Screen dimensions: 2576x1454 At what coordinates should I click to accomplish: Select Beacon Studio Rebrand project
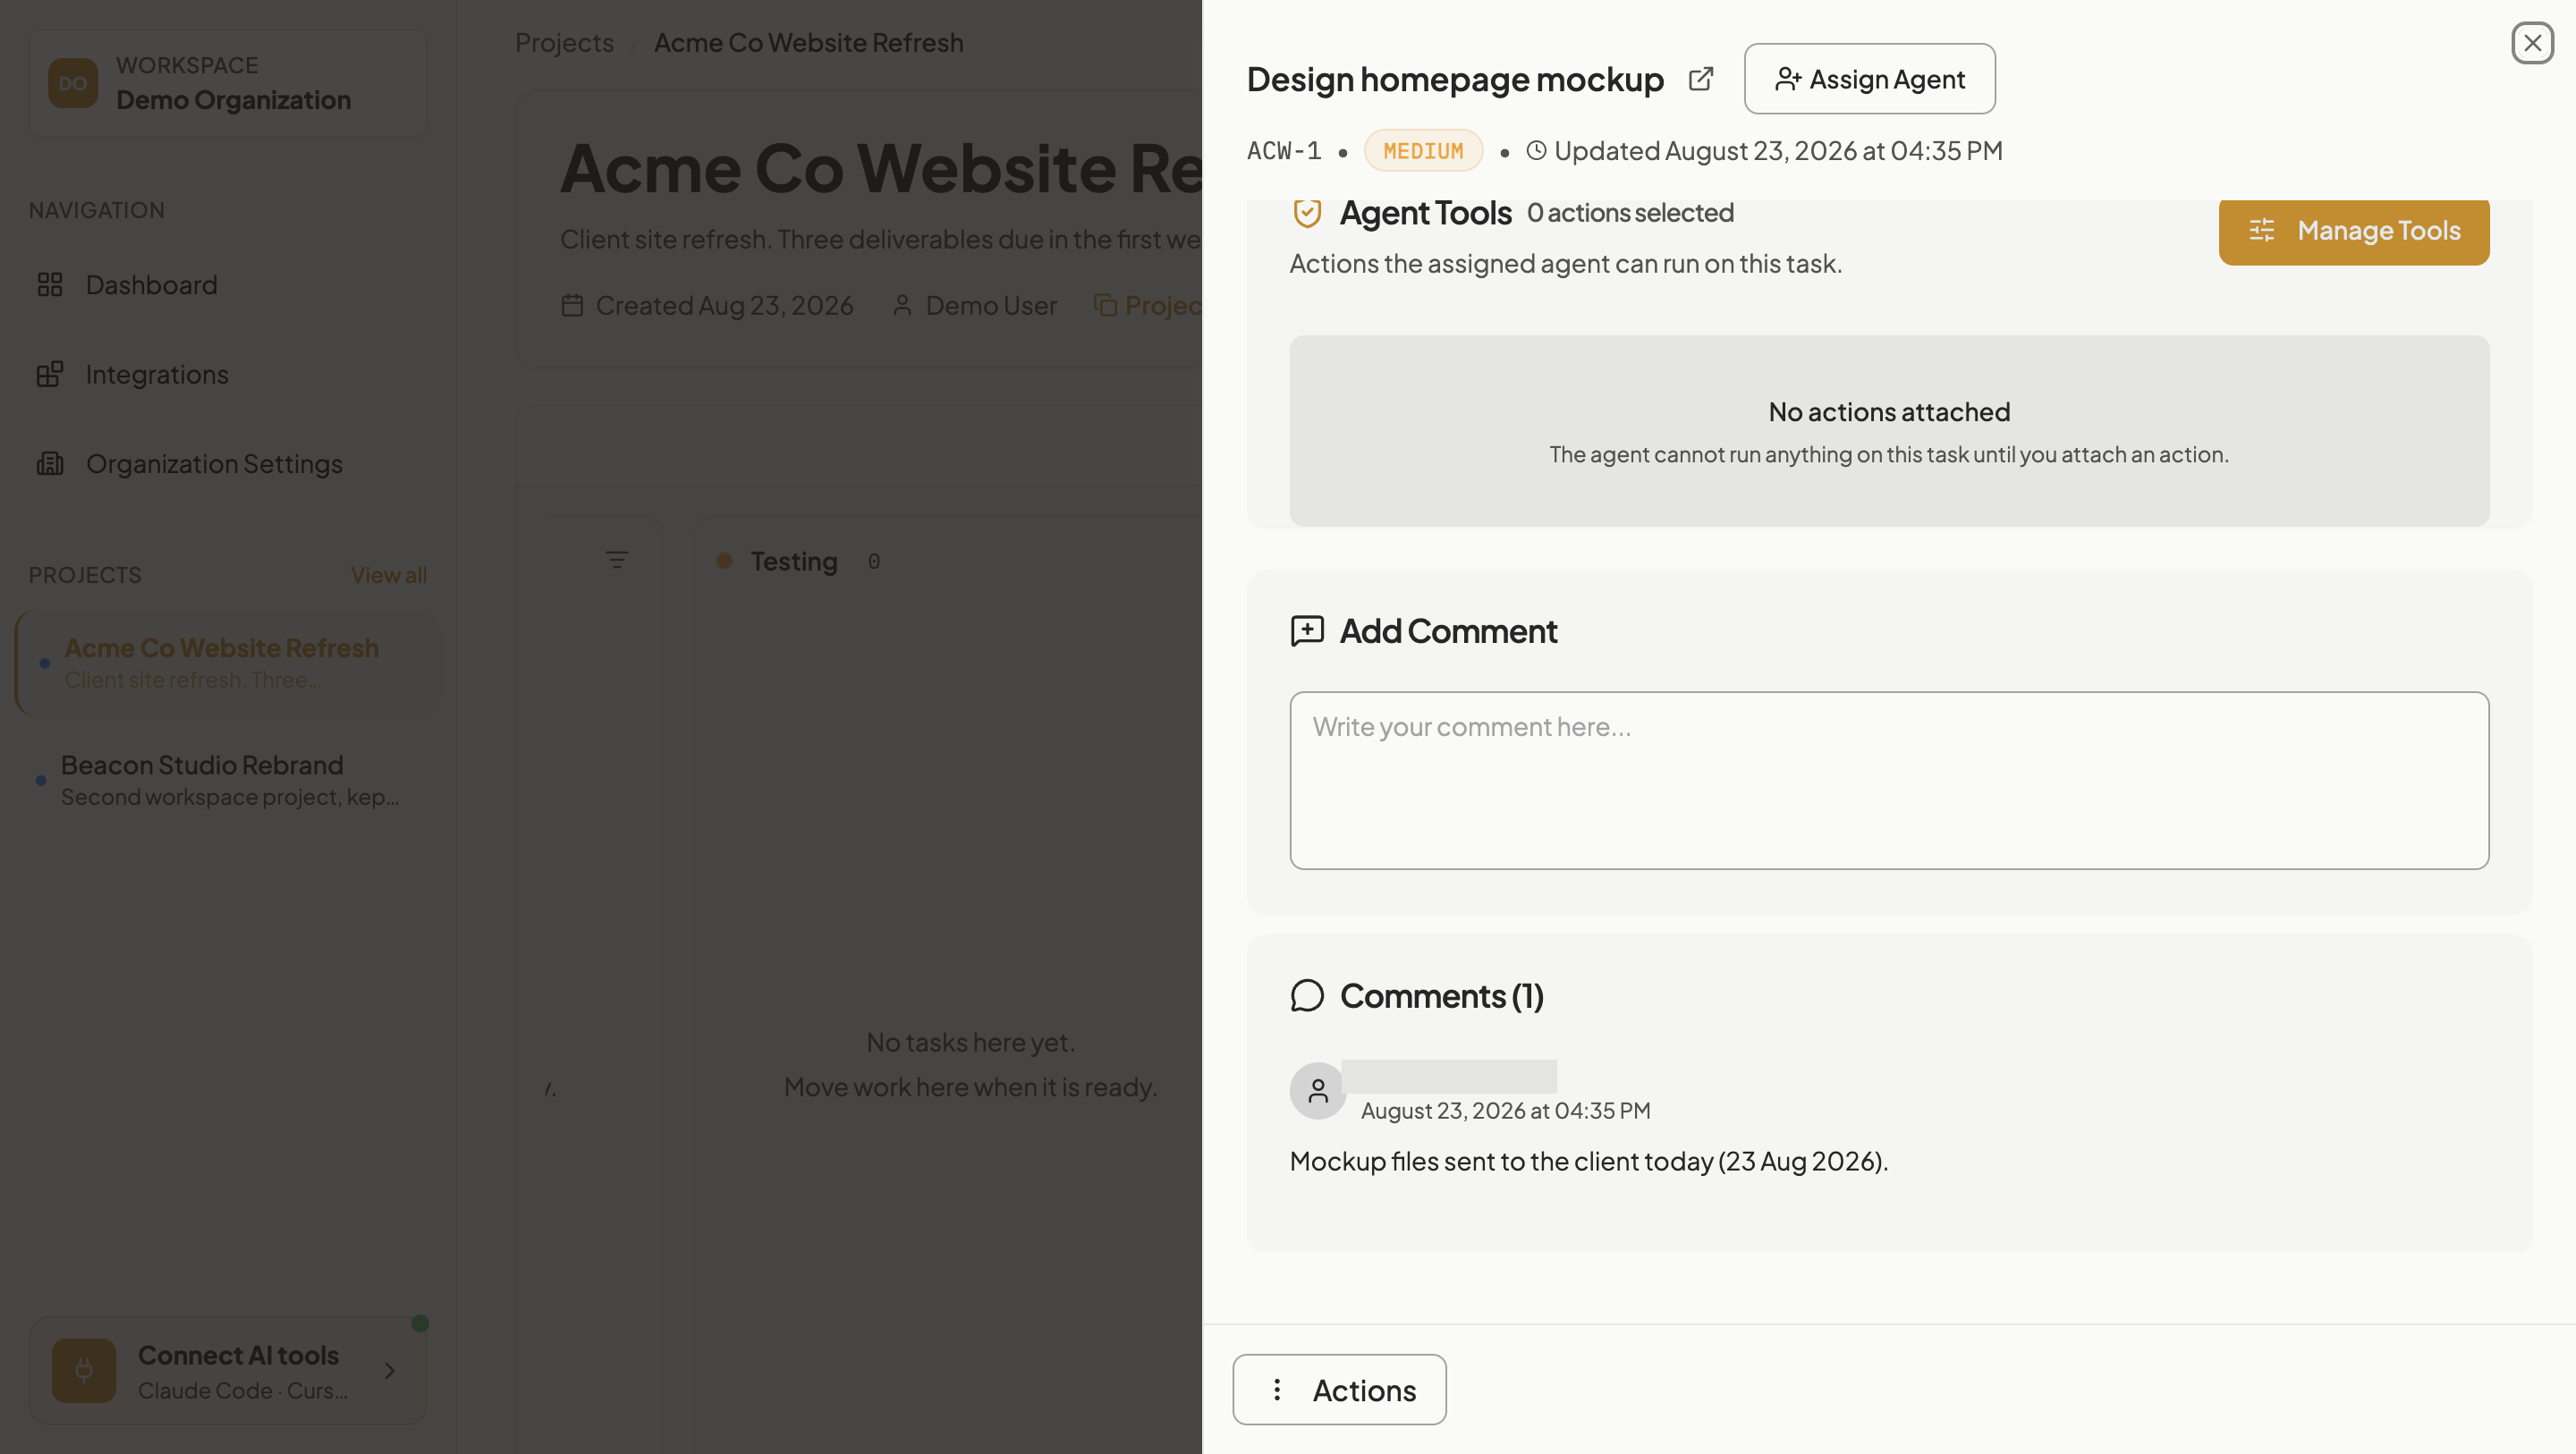228,780
